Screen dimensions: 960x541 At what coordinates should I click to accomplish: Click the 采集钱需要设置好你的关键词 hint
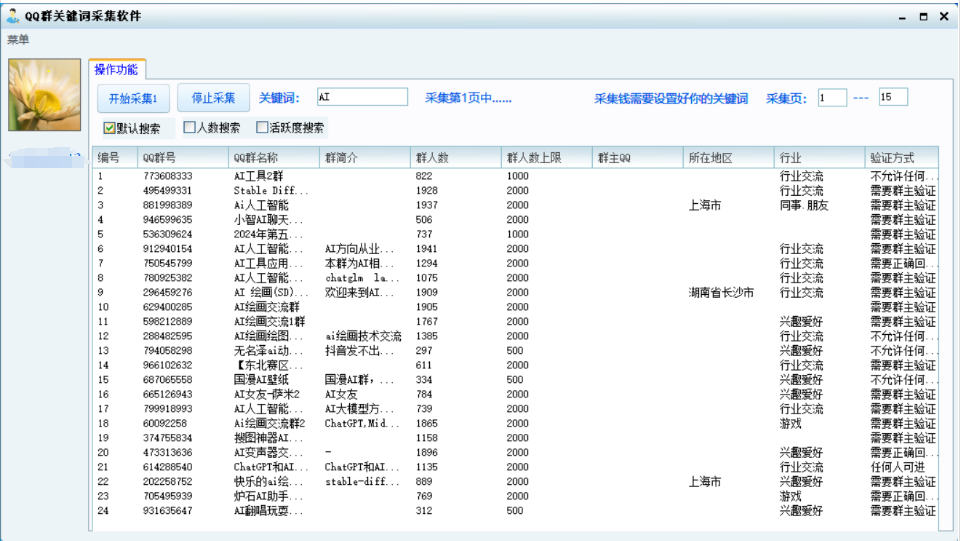tap(671, 99)
